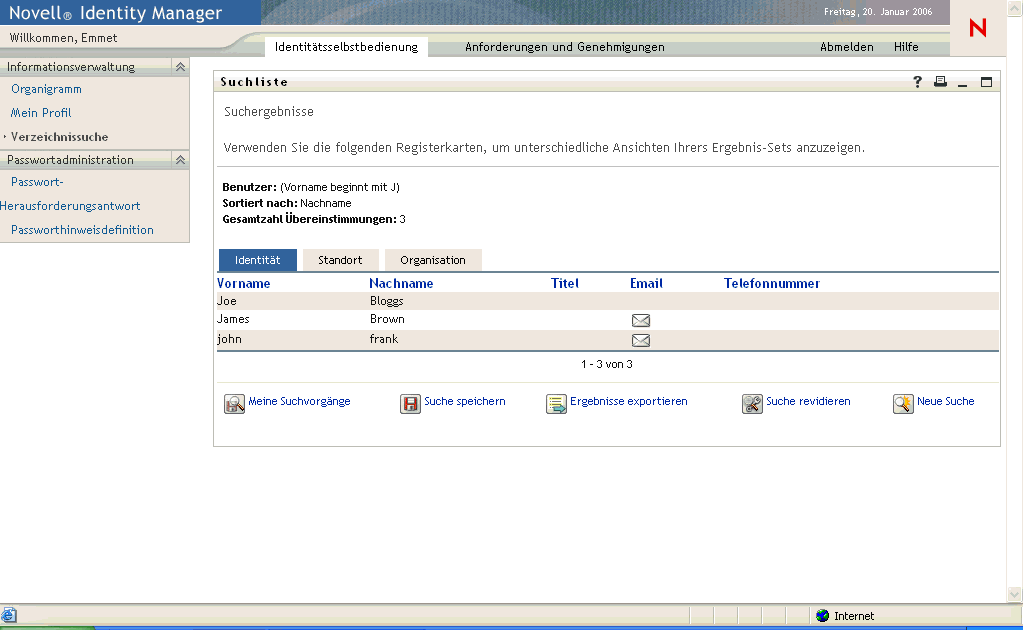Sort by the Telefonnummer column header
This screenshot has height=630, width=1023.
click(x=772, y=284)
